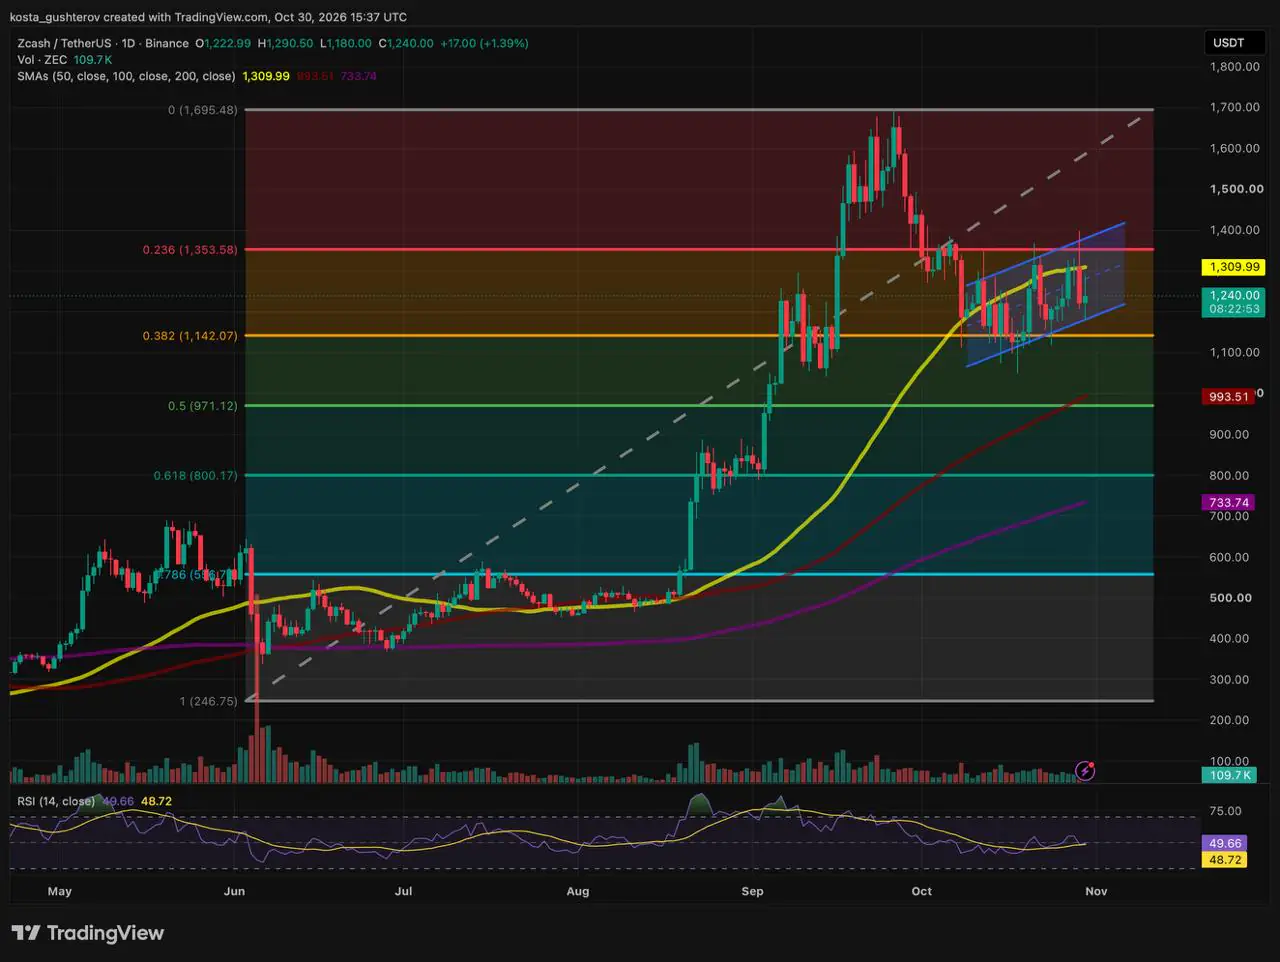Screen dimensions: 1280x962
Task: Click the high price H1,290.50 in the header
Action: (286, 43)
